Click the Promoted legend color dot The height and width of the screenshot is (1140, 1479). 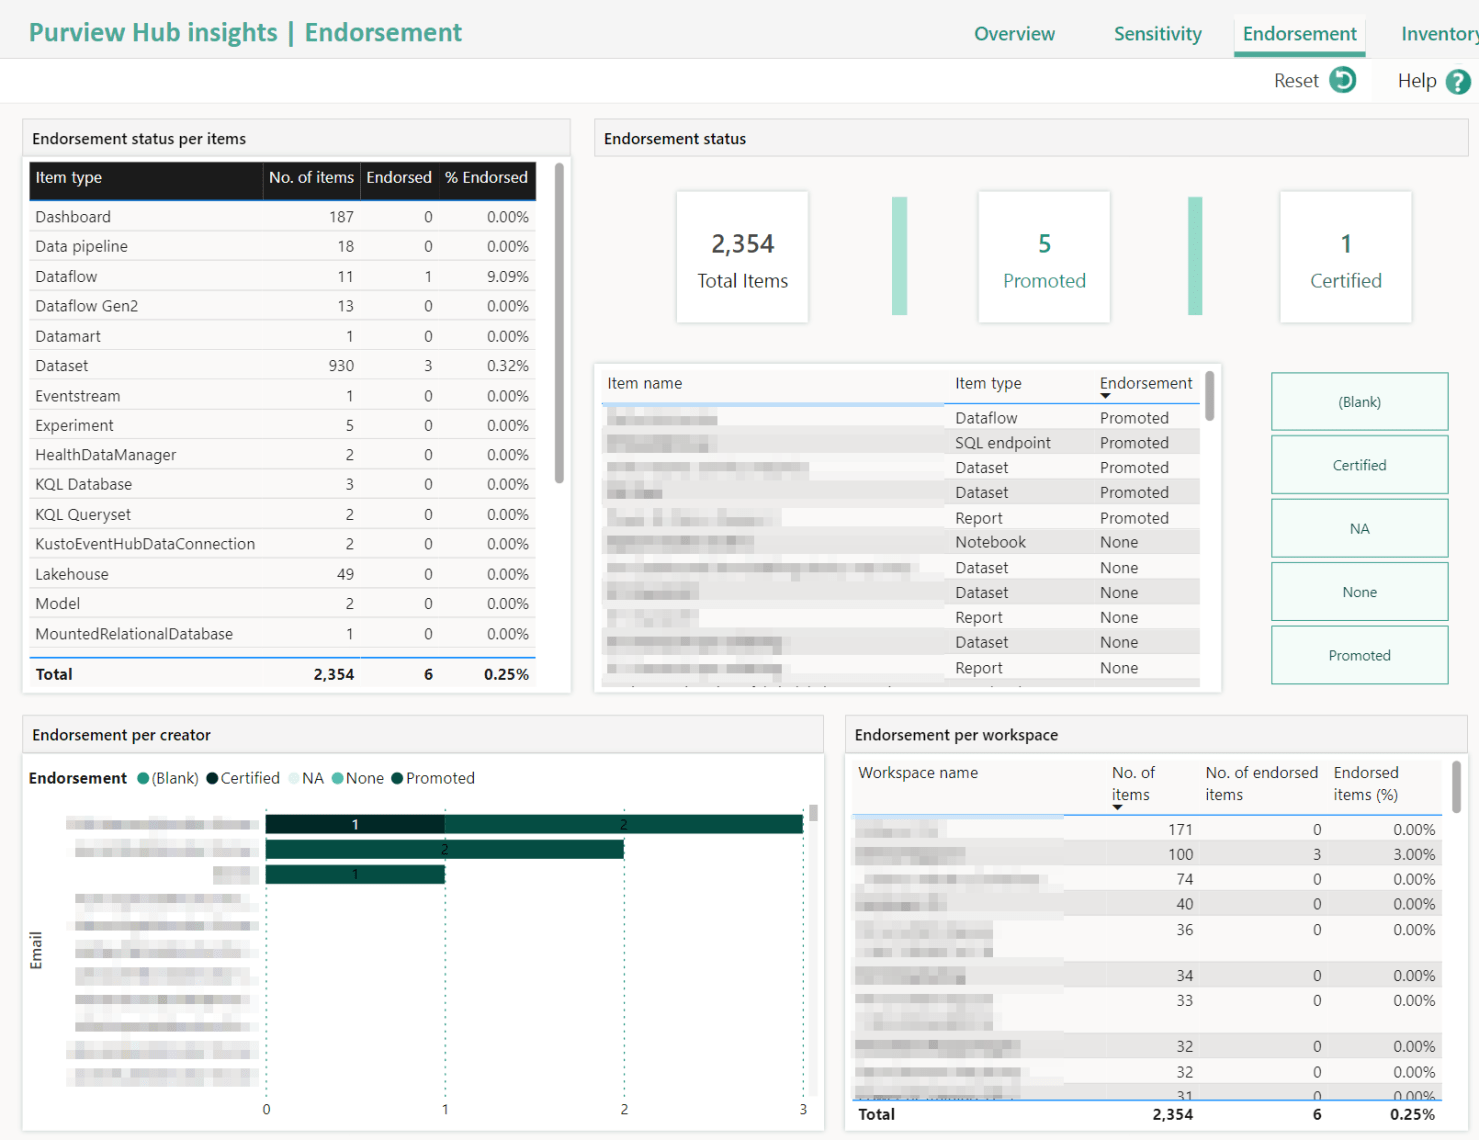398,778
